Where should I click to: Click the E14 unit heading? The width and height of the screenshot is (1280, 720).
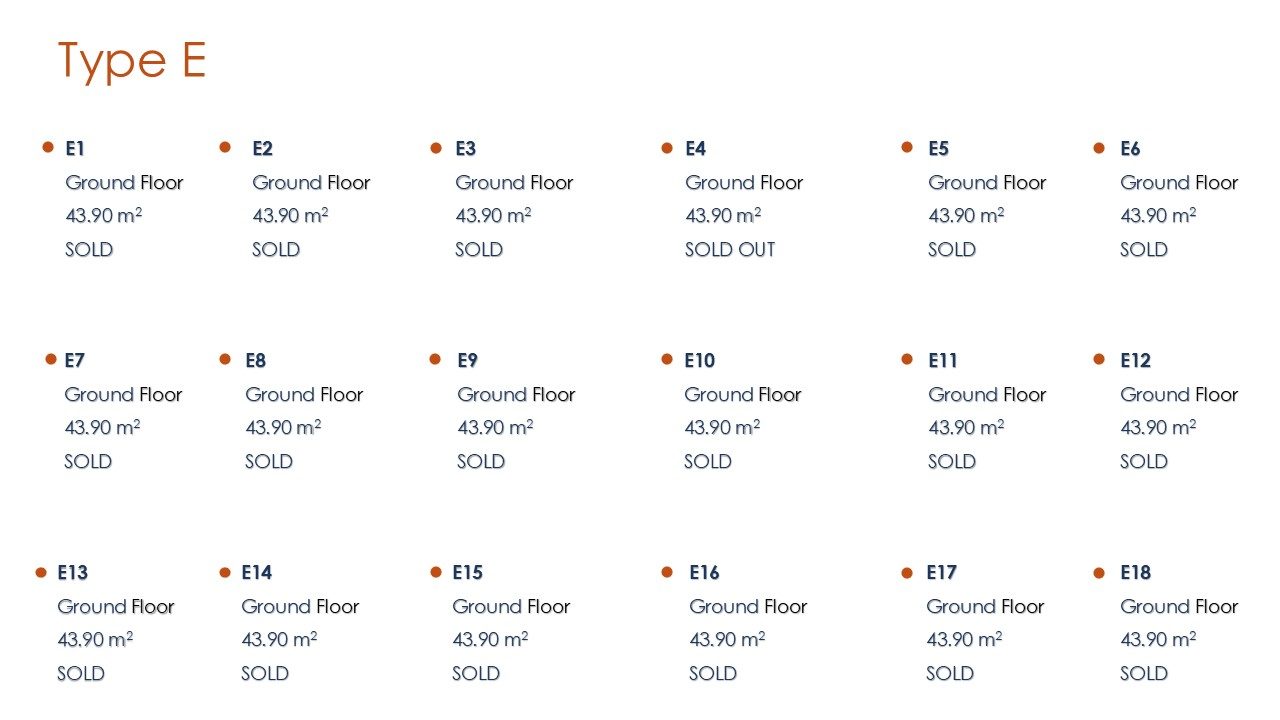point(256,573)
